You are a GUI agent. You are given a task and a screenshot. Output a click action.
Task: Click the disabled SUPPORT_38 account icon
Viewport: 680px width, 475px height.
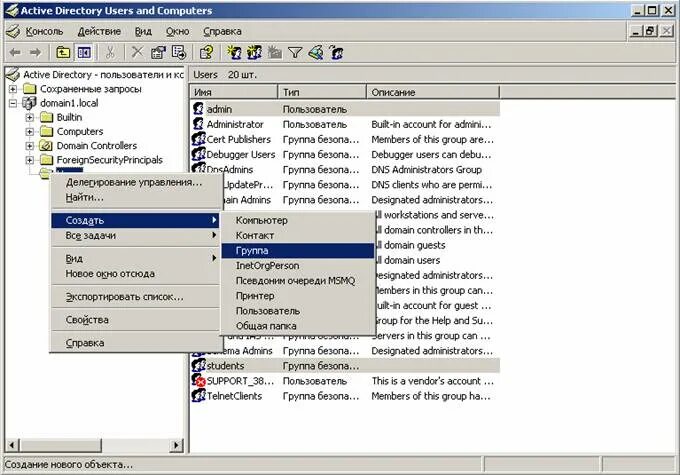pyautogui.click(x=199, y=381)
